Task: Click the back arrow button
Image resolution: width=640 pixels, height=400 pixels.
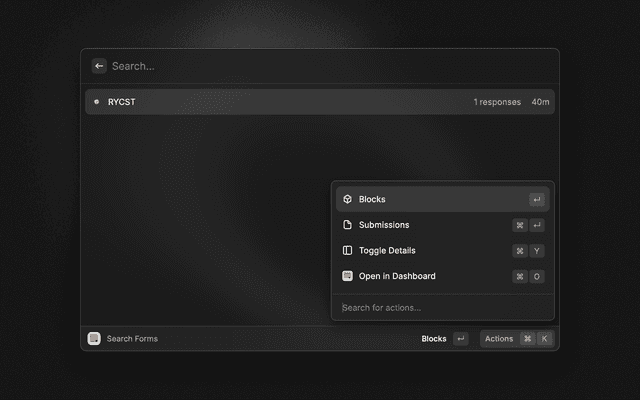Action: [99, 66]
